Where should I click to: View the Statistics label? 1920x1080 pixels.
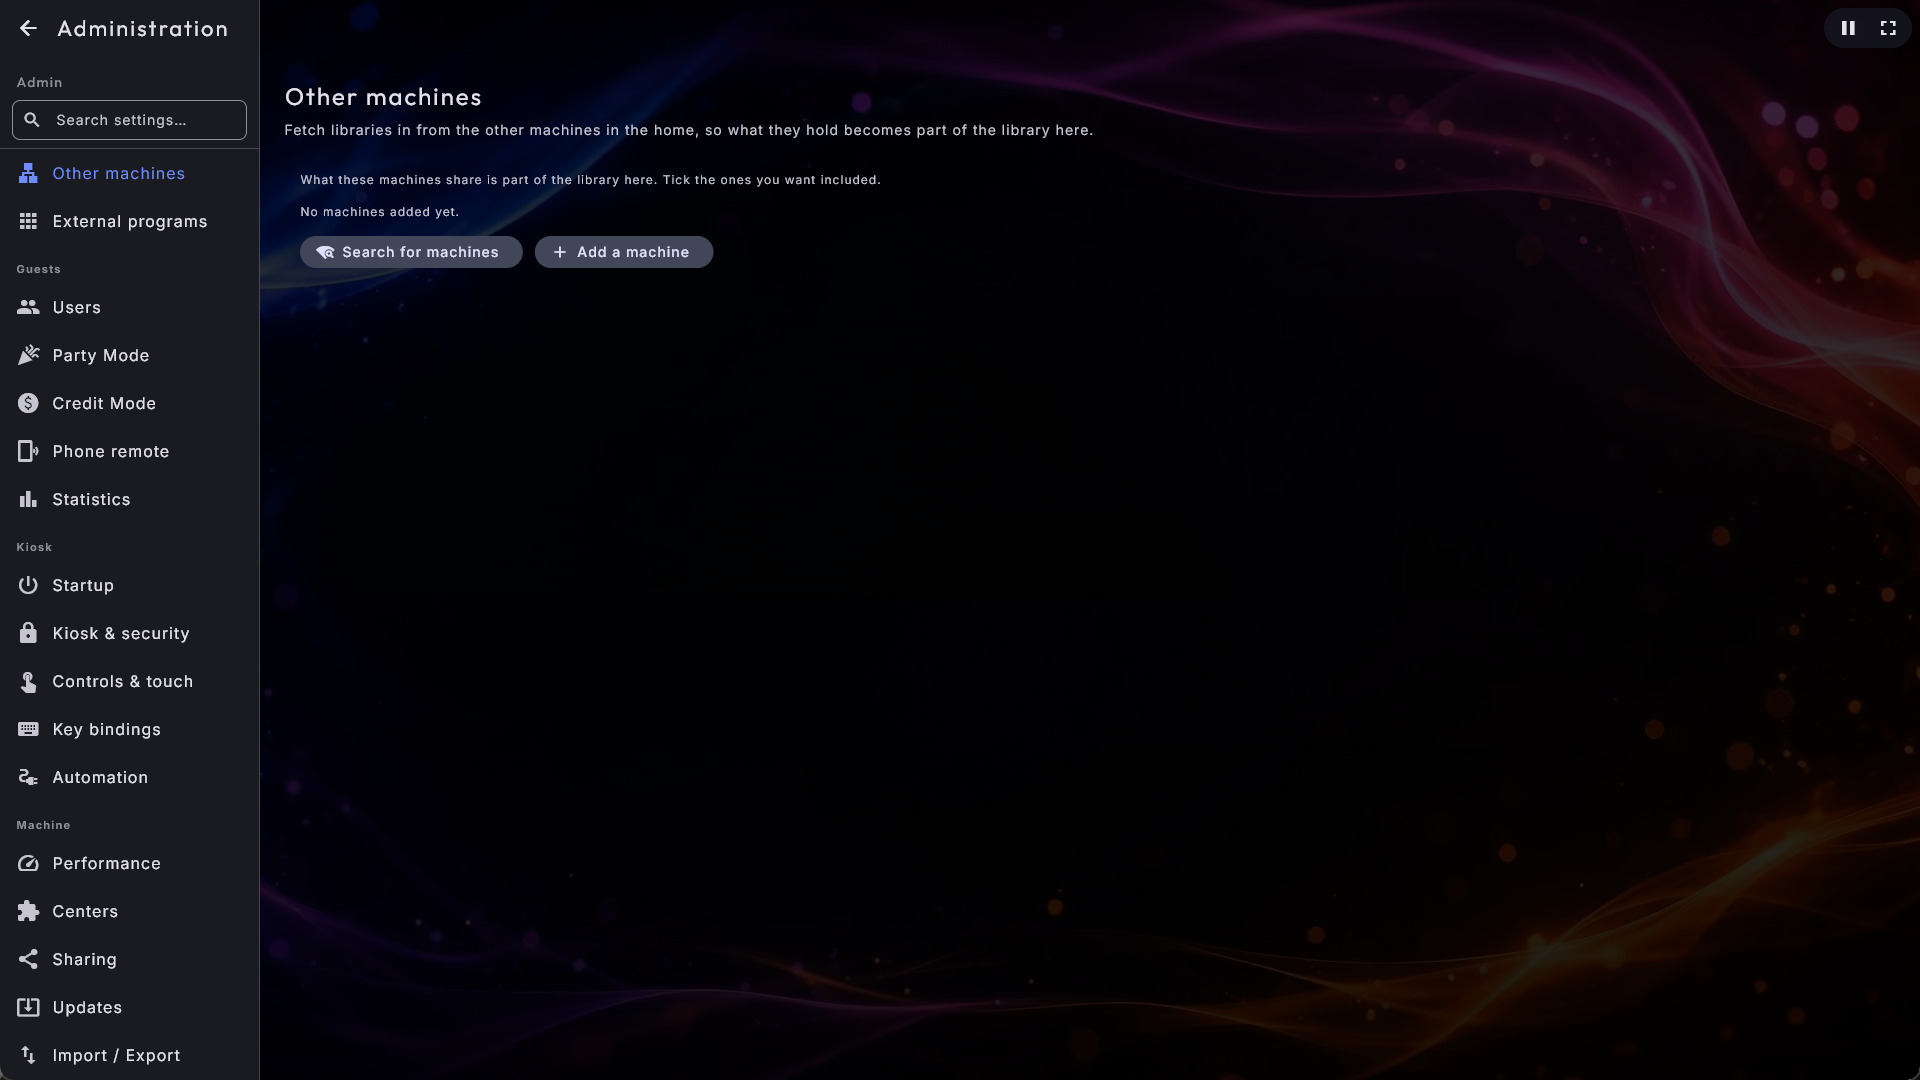(x=91, y=500)
